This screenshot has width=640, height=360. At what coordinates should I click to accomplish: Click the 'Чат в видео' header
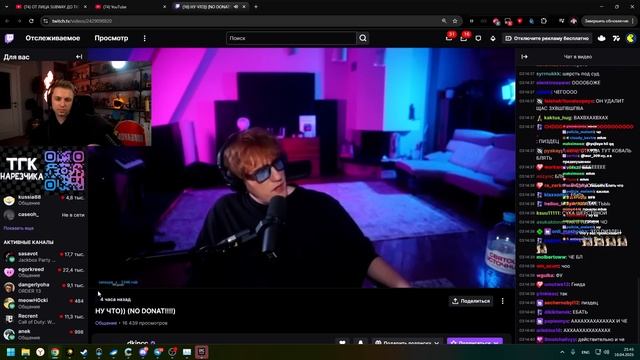(x=578, y=57)
